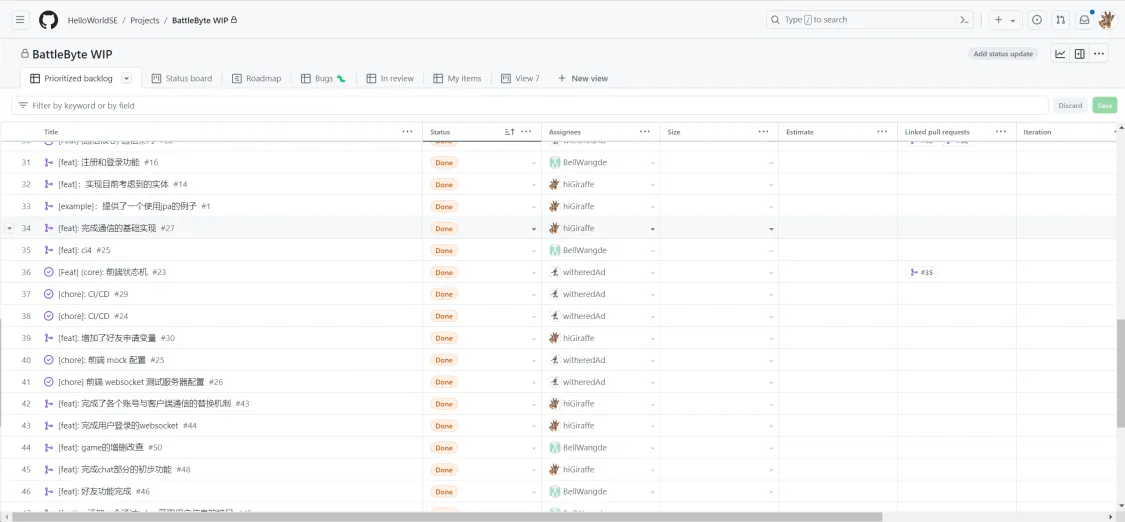The height and width of the screenshot is (522, 1125).
Task: Switch to the Status board tab
Action: coord(182,78)
